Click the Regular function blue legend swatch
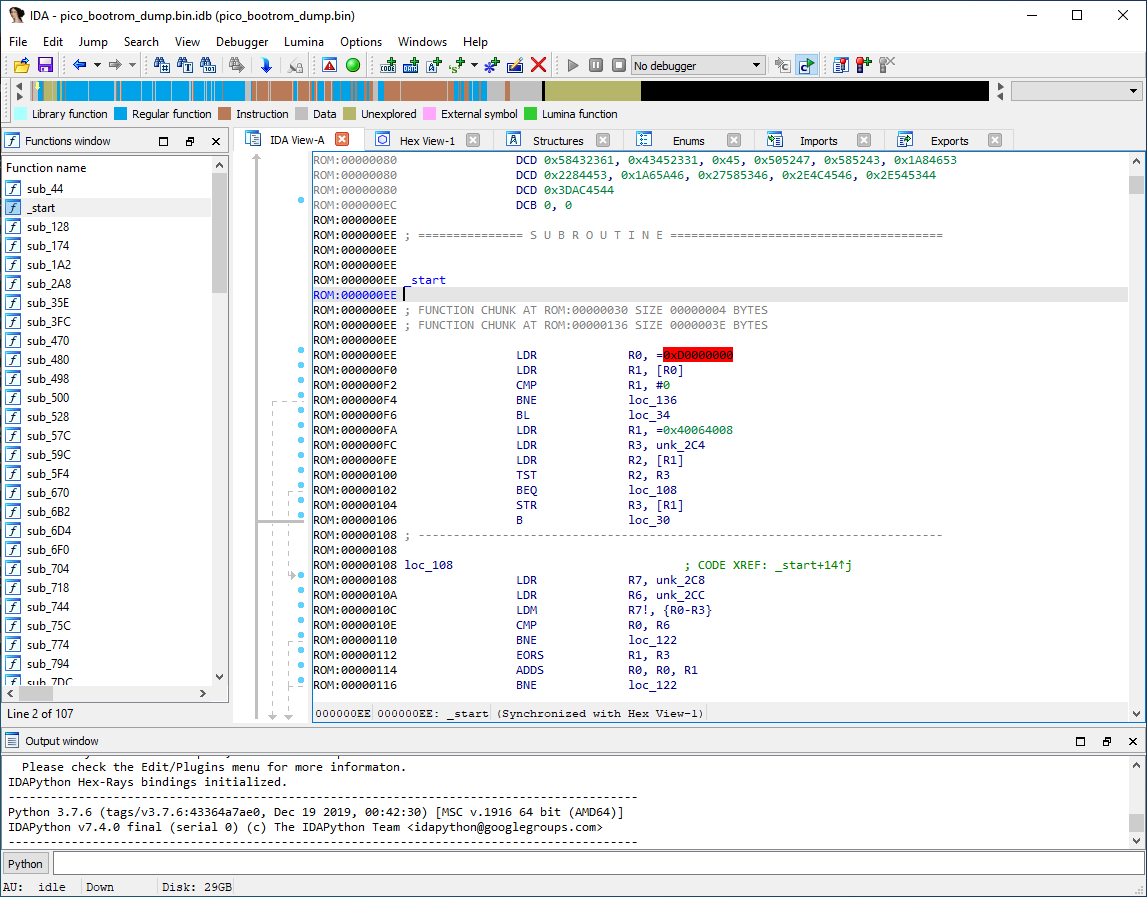1147x897 pixels. coord(121,114)
